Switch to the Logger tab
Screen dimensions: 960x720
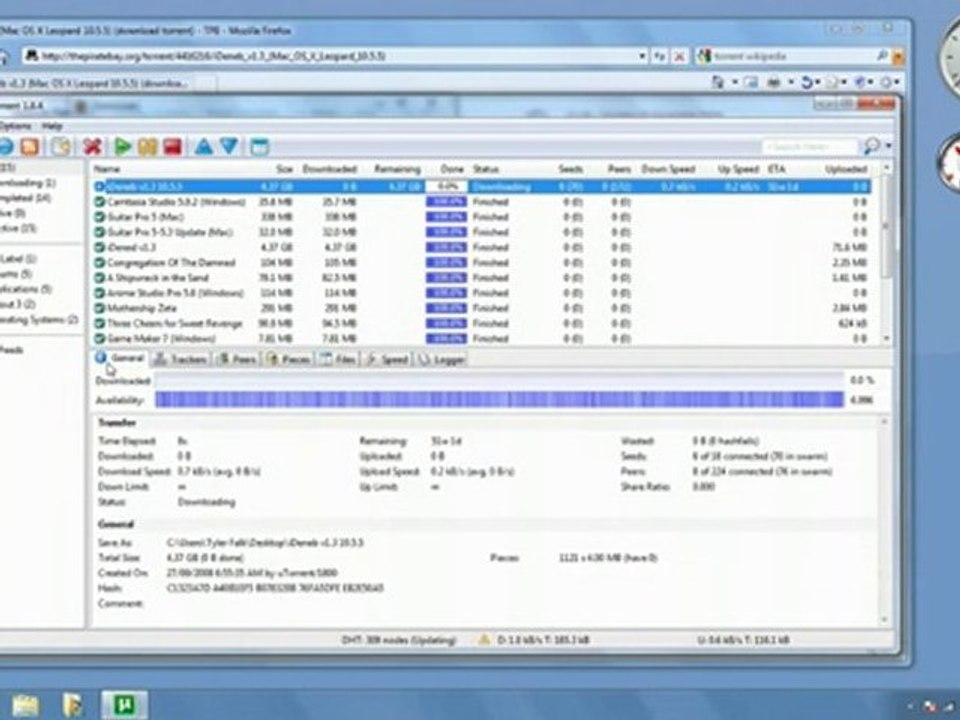(441, 359)
